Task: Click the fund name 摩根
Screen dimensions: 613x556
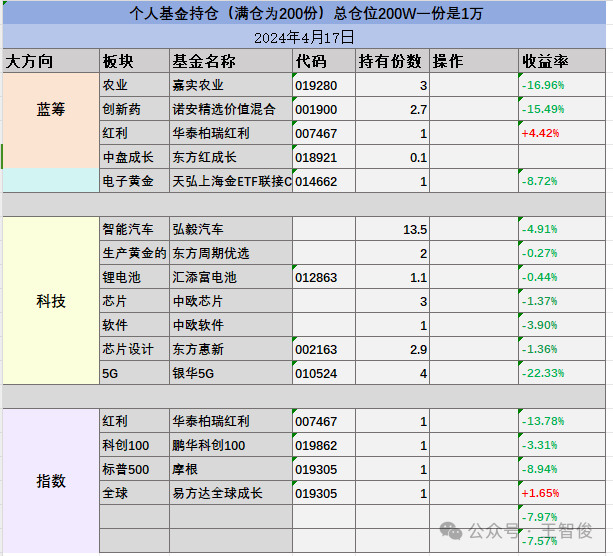Action: [231, 469]
